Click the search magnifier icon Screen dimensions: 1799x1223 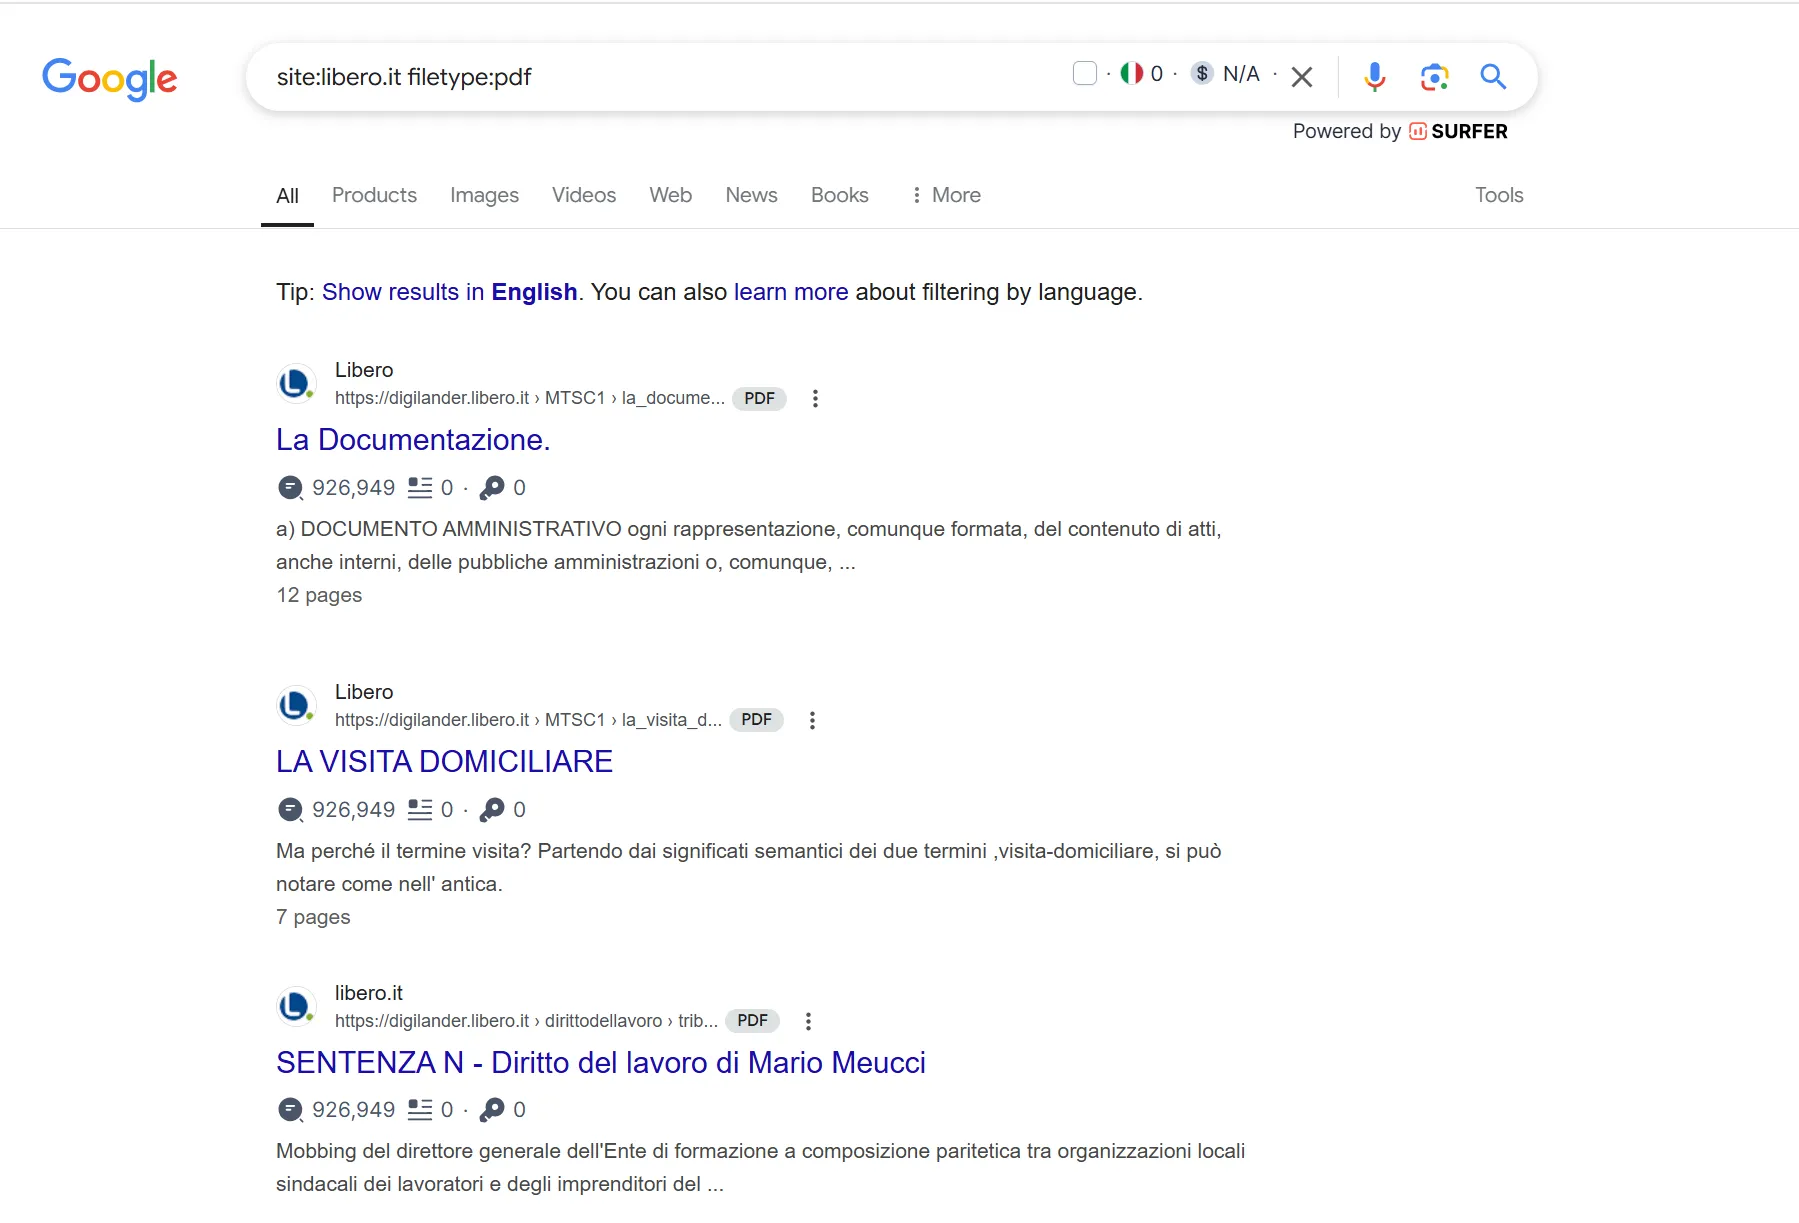click(x=1493, y=77)
